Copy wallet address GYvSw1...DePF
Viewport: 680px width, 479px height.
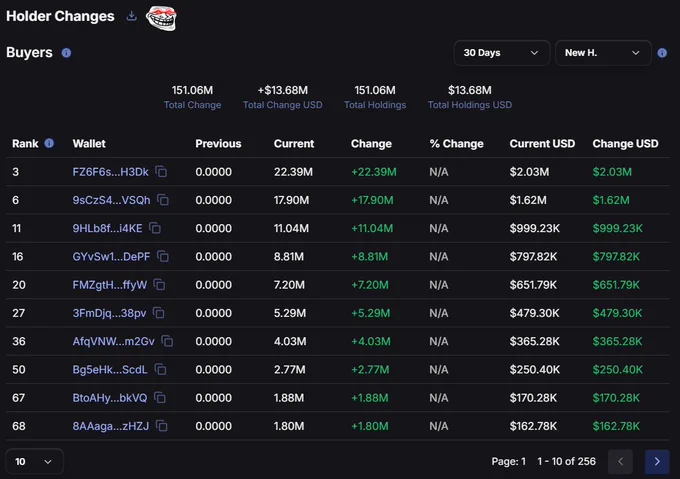tap(163, 256)
